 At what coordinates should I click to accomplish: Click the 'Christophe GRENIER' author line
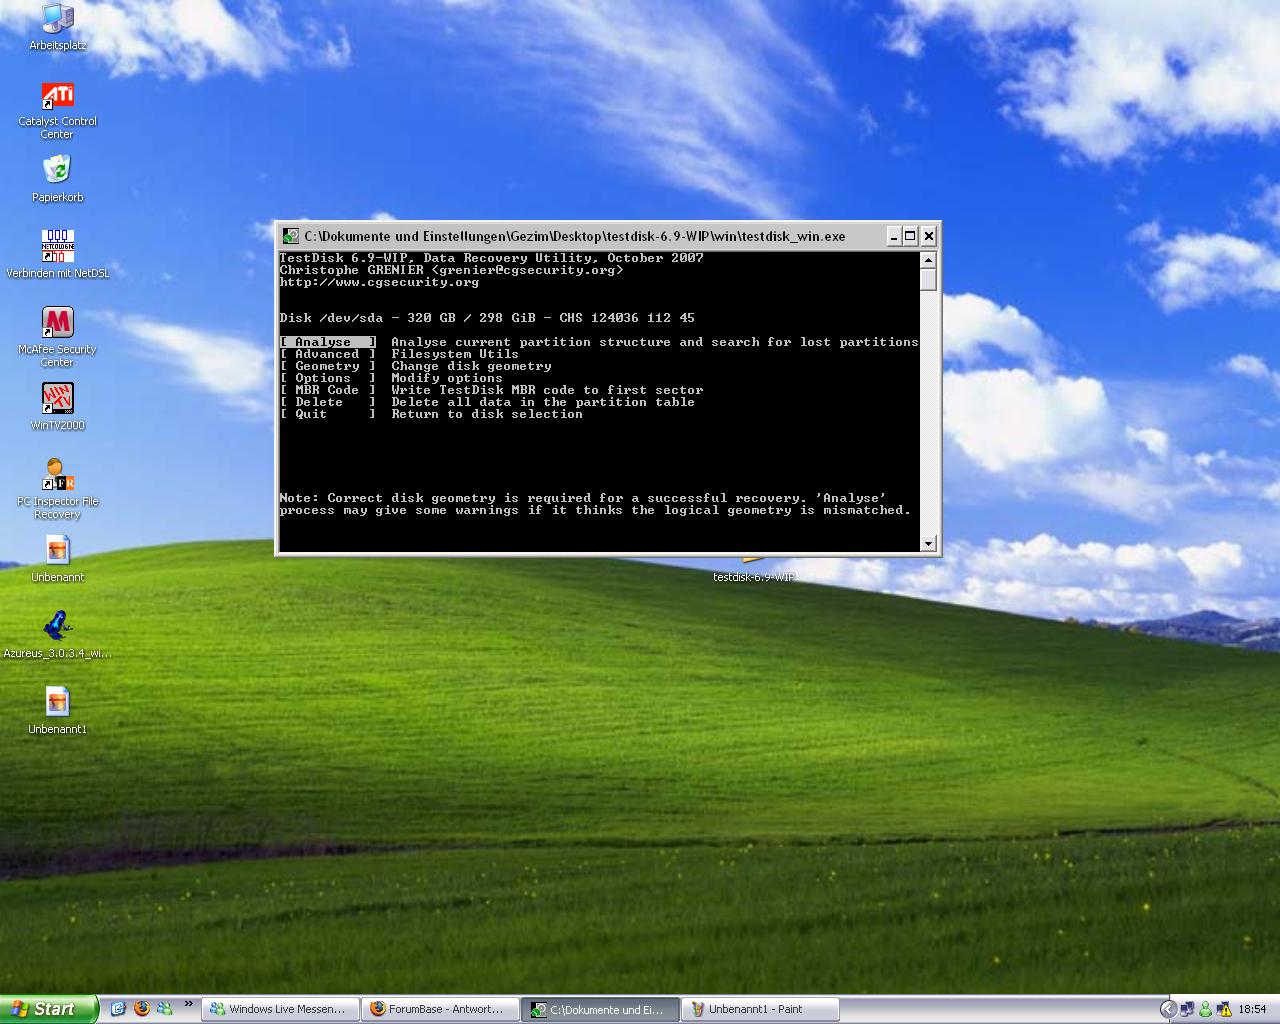tap(451, 270)
